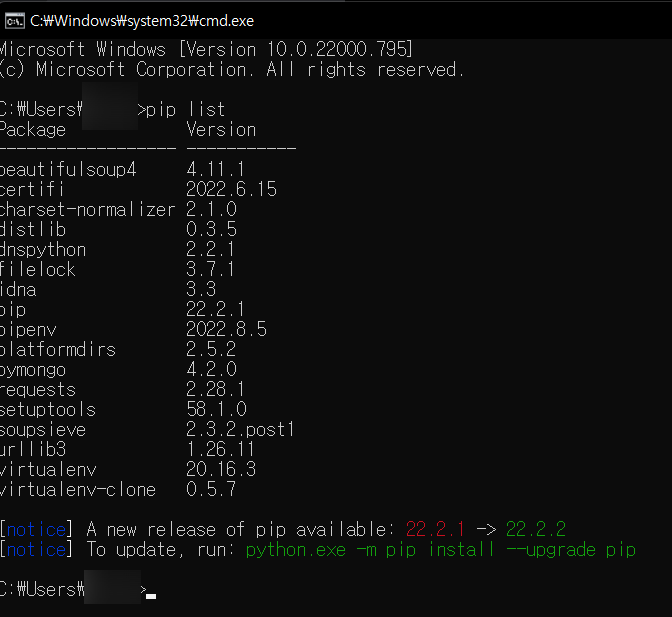This screenshot has height=617, width=672.
Task: Click requests version 2.28.1
Action: (216, 389)
